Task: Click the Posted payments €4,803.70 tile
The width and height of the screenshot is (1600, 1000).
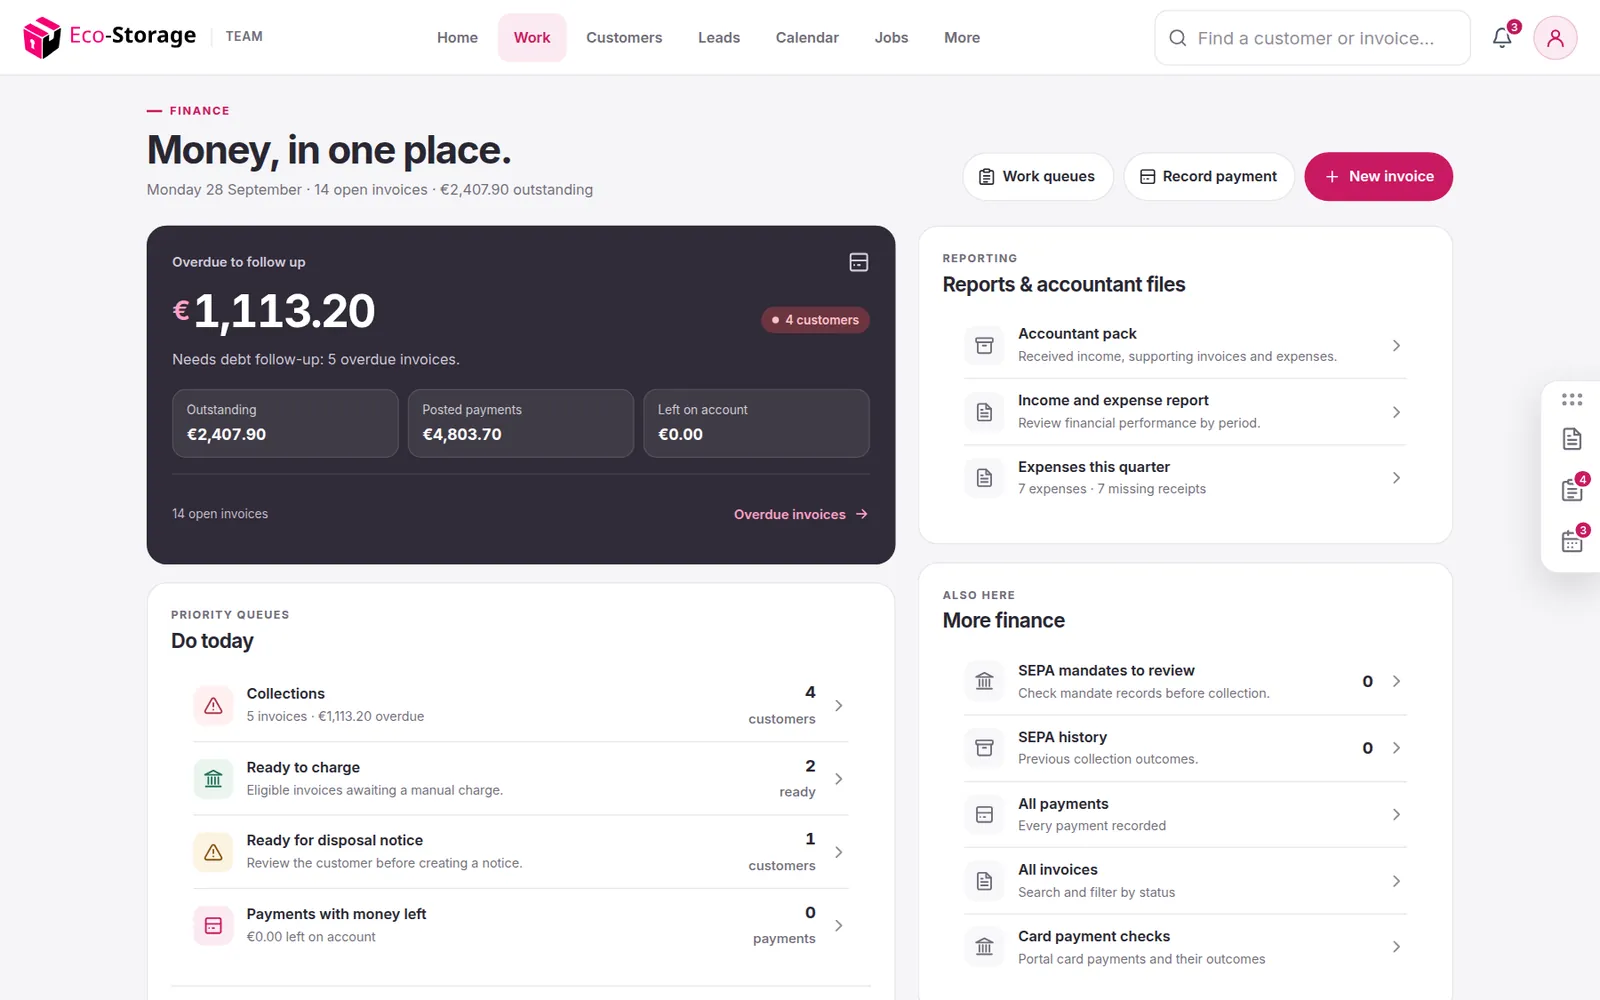Action: coord(521,423)
